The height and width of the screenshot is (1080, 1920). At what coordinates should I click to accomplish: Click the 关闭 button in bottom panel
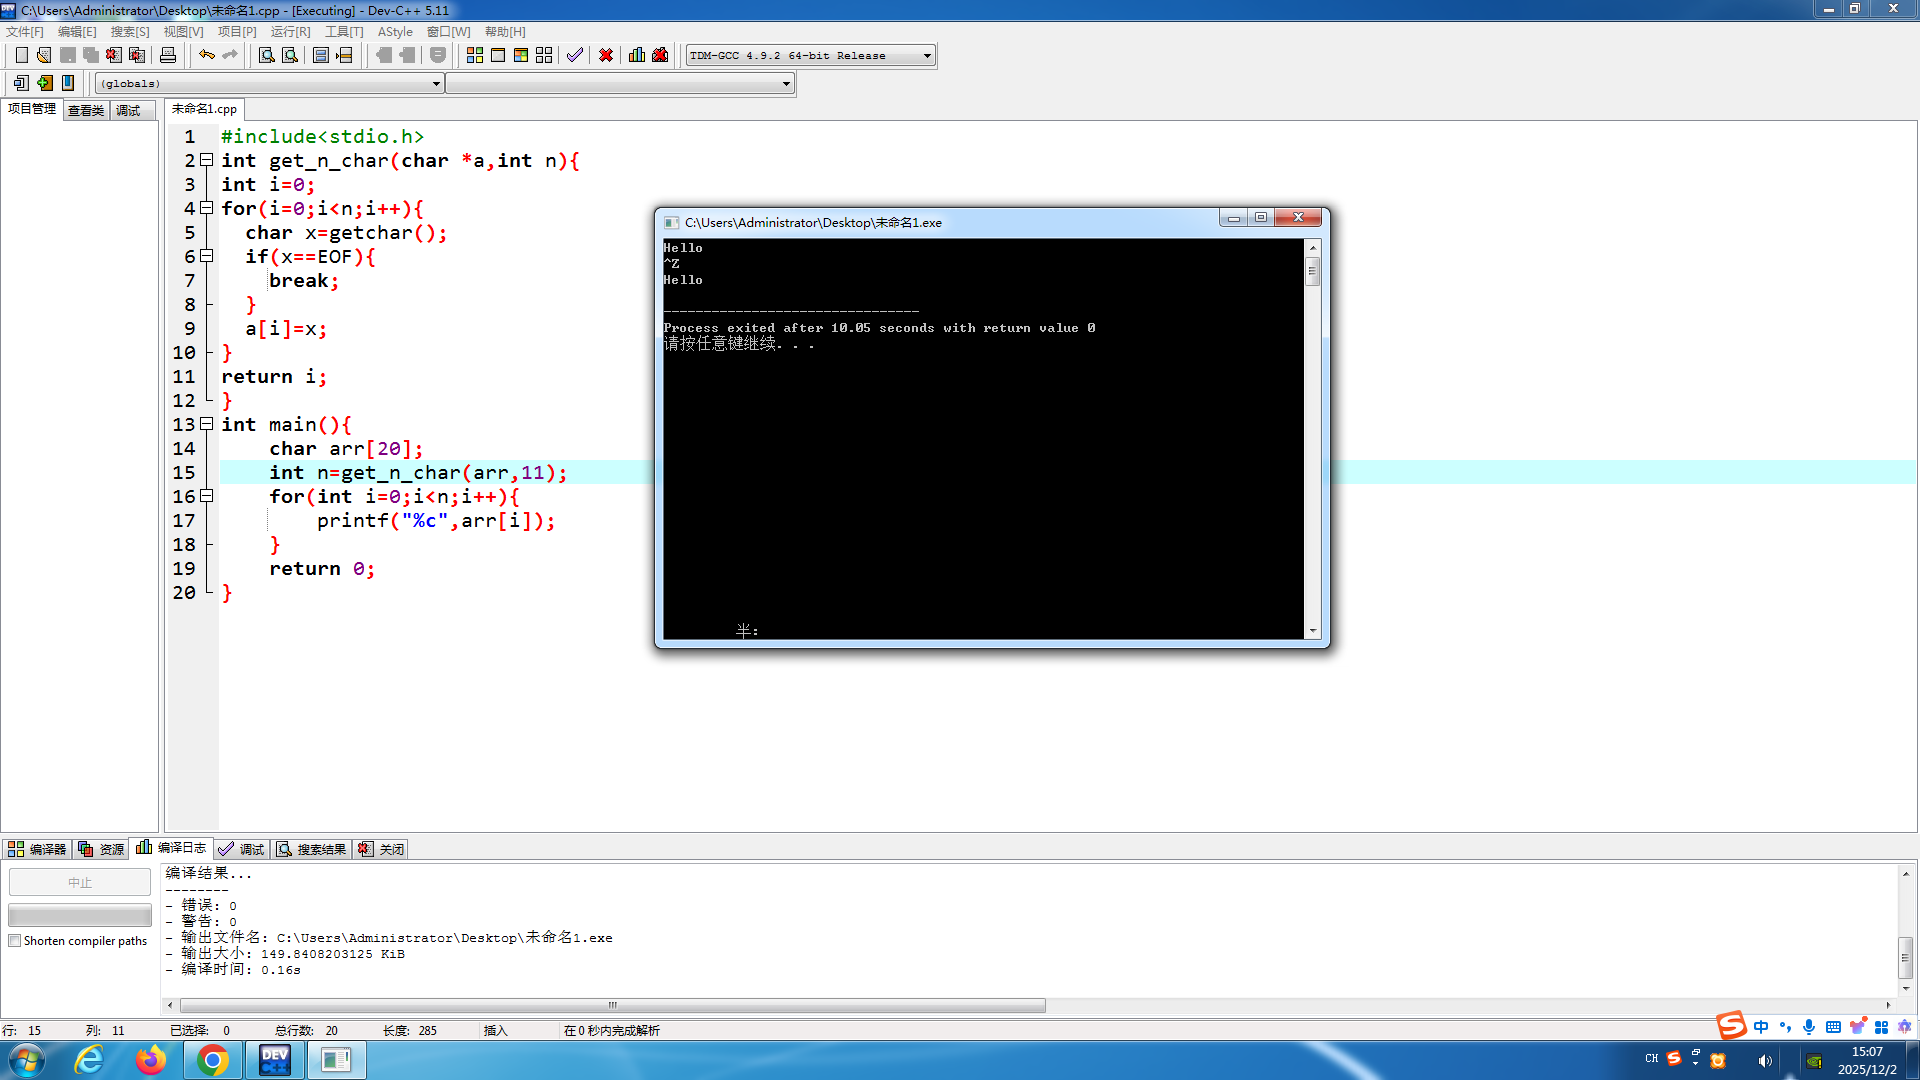(x=382, y=849)
